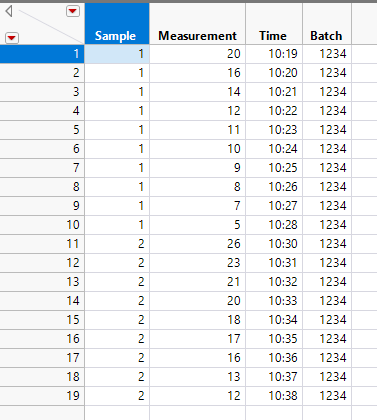Select the Batch column header

pyautogui.click(x=327, y=24)
